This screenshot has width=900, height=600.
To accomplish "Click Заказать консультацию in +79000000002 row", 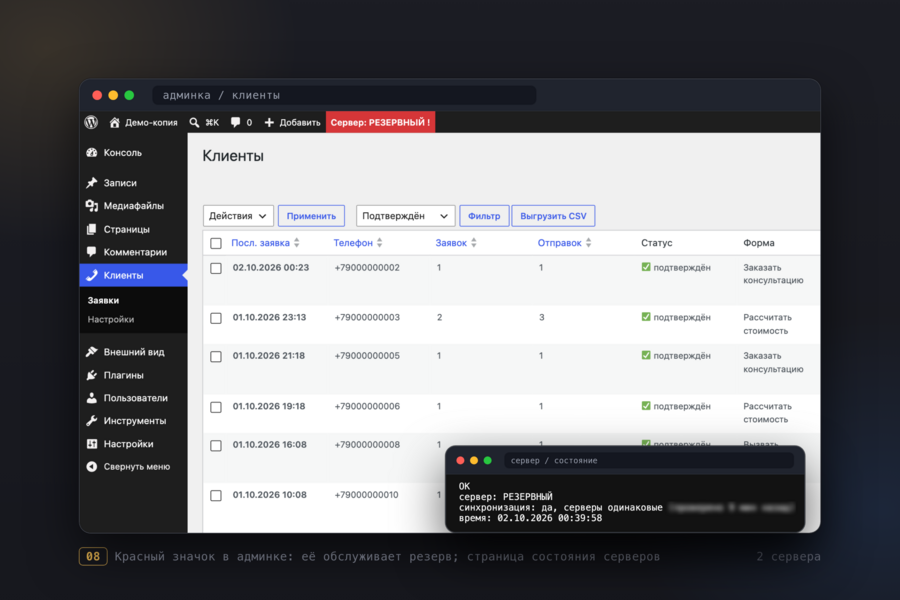I will point(773,274).
